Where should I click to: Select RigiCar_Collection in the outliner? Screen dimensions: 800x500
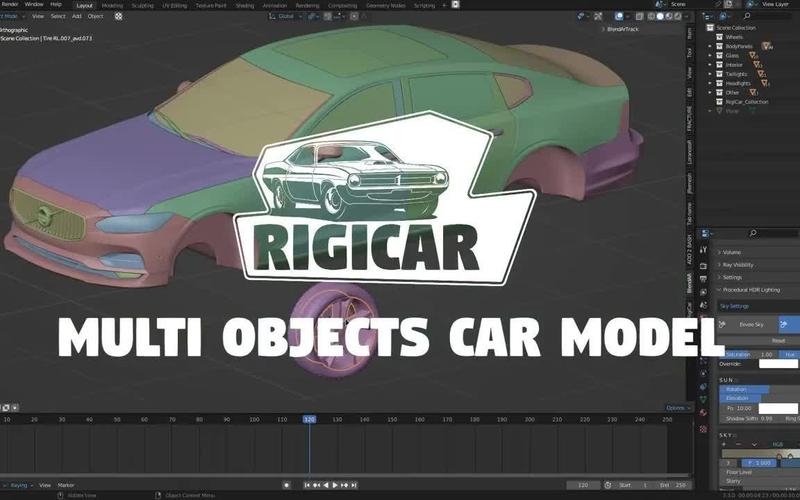[x=746, y=102]
